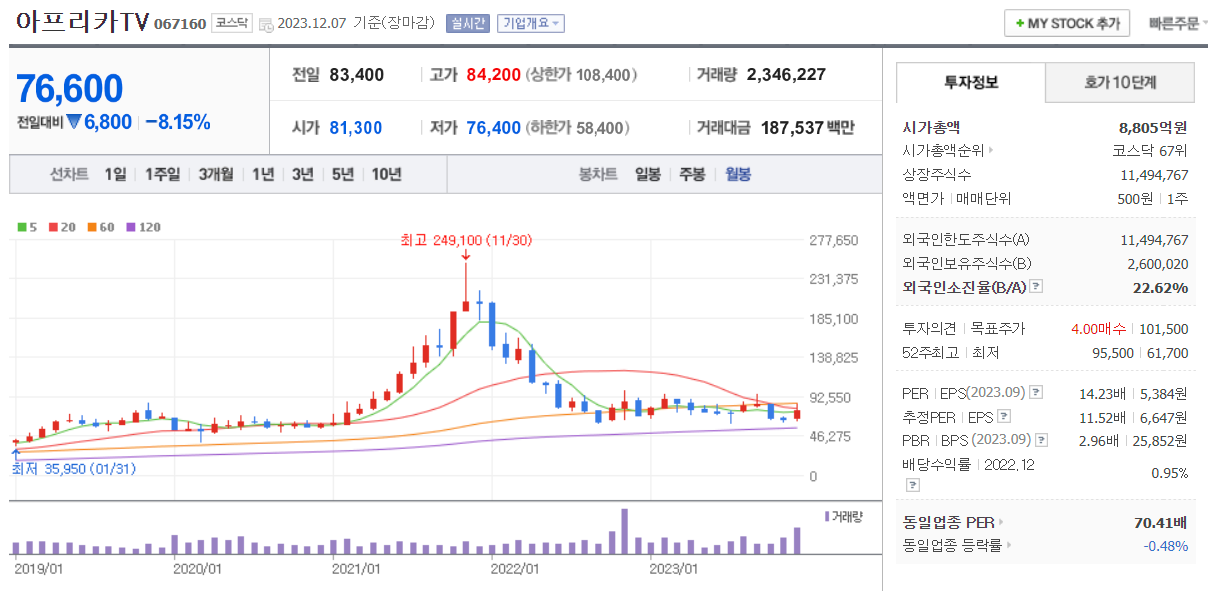Click the 22.62% foreign ownership value
Screen dimensions: 1208x591
point(1159,288)
